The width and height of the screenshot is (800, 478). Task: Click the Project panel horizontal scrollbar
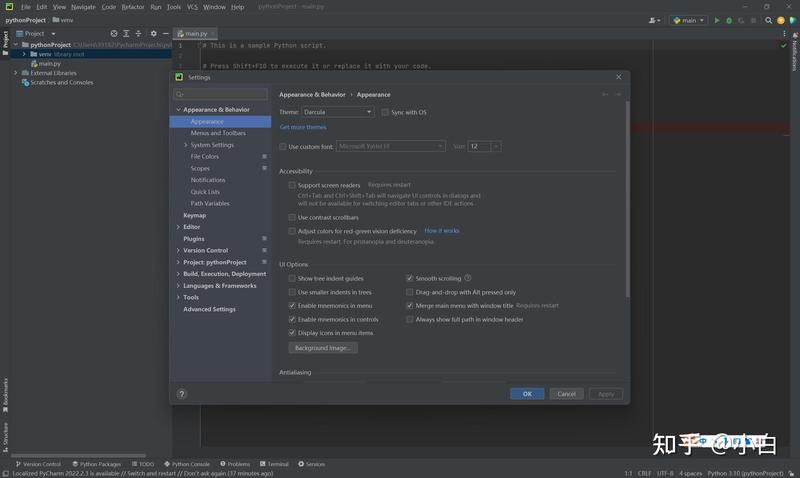[79, 455]
